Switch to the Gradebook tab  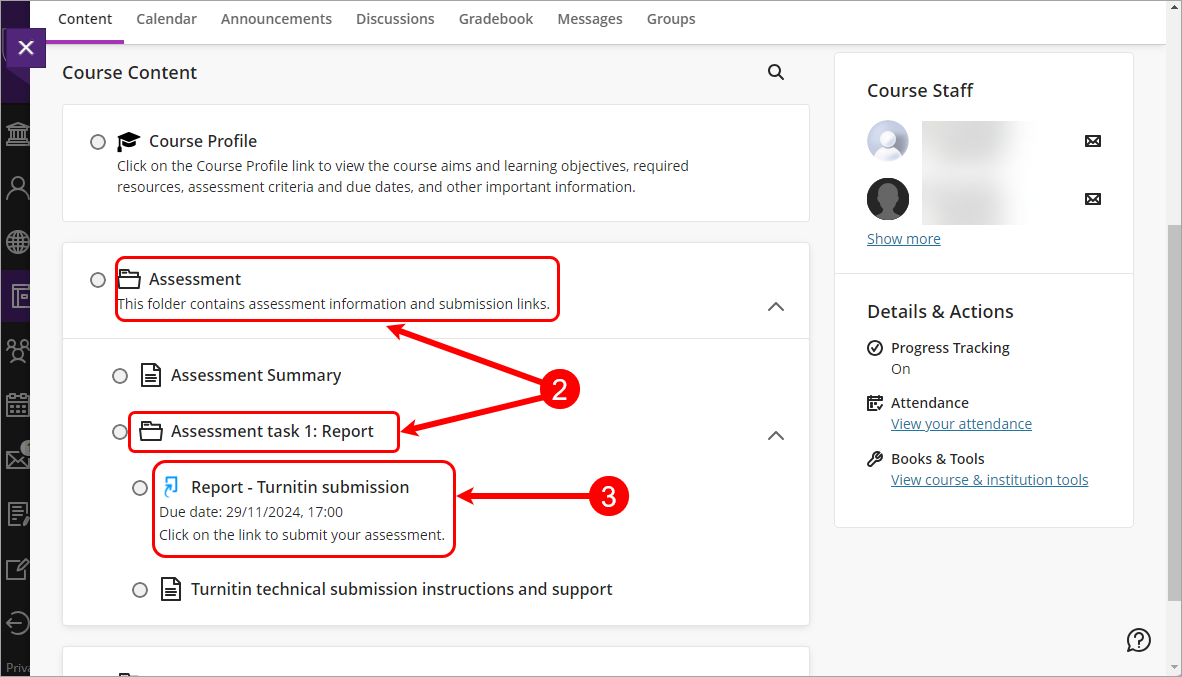tap(496, 19)
